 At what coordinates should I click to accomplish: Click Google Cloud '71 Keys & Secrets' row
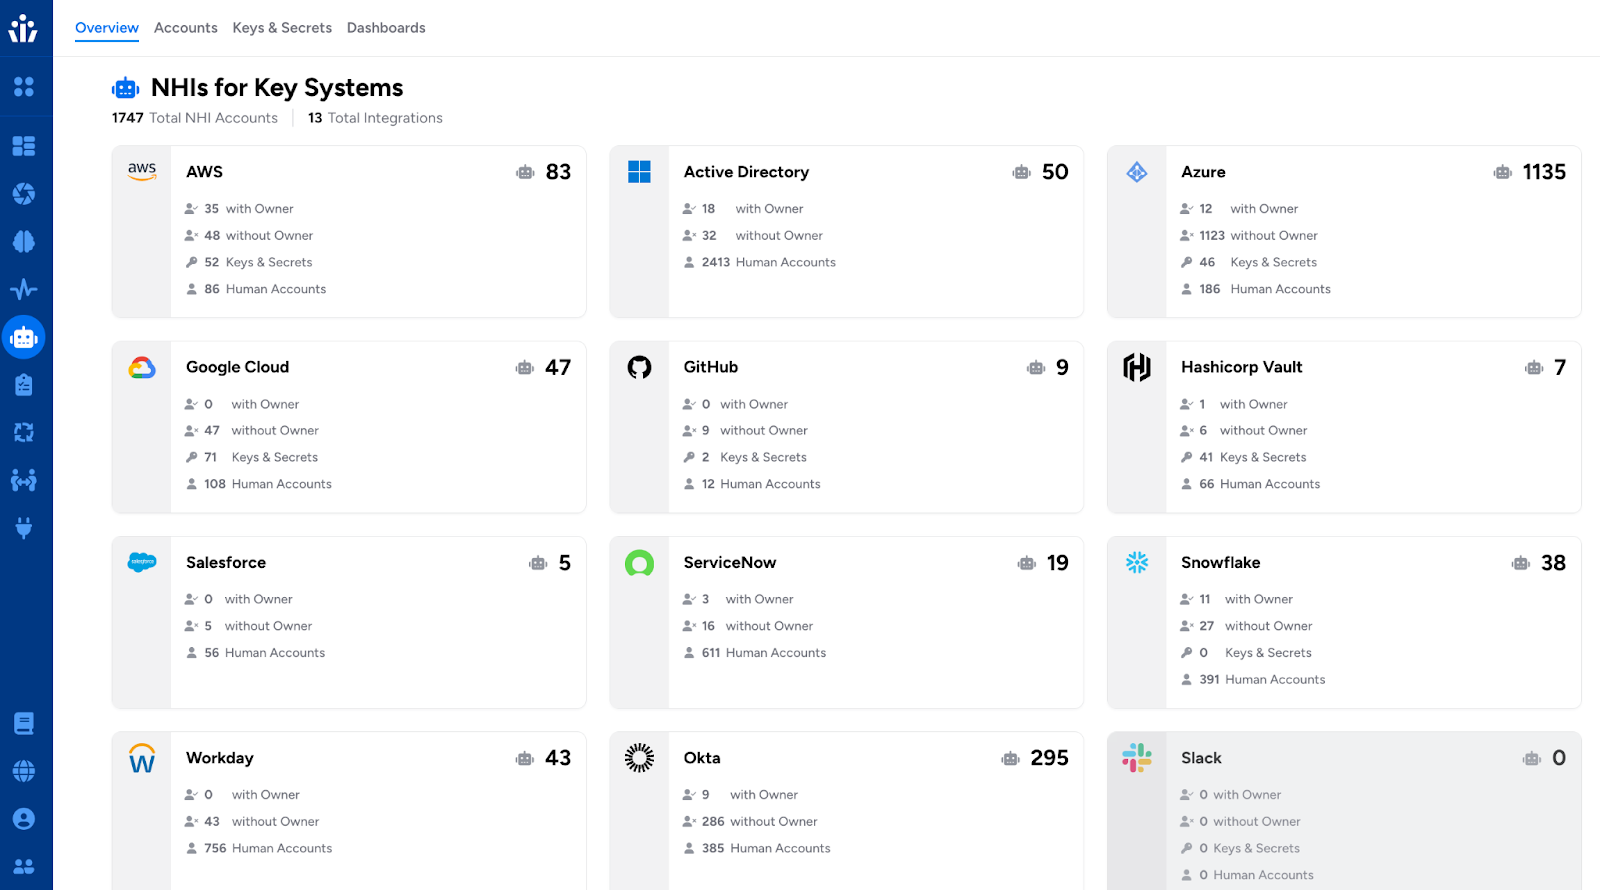(252, 457)
